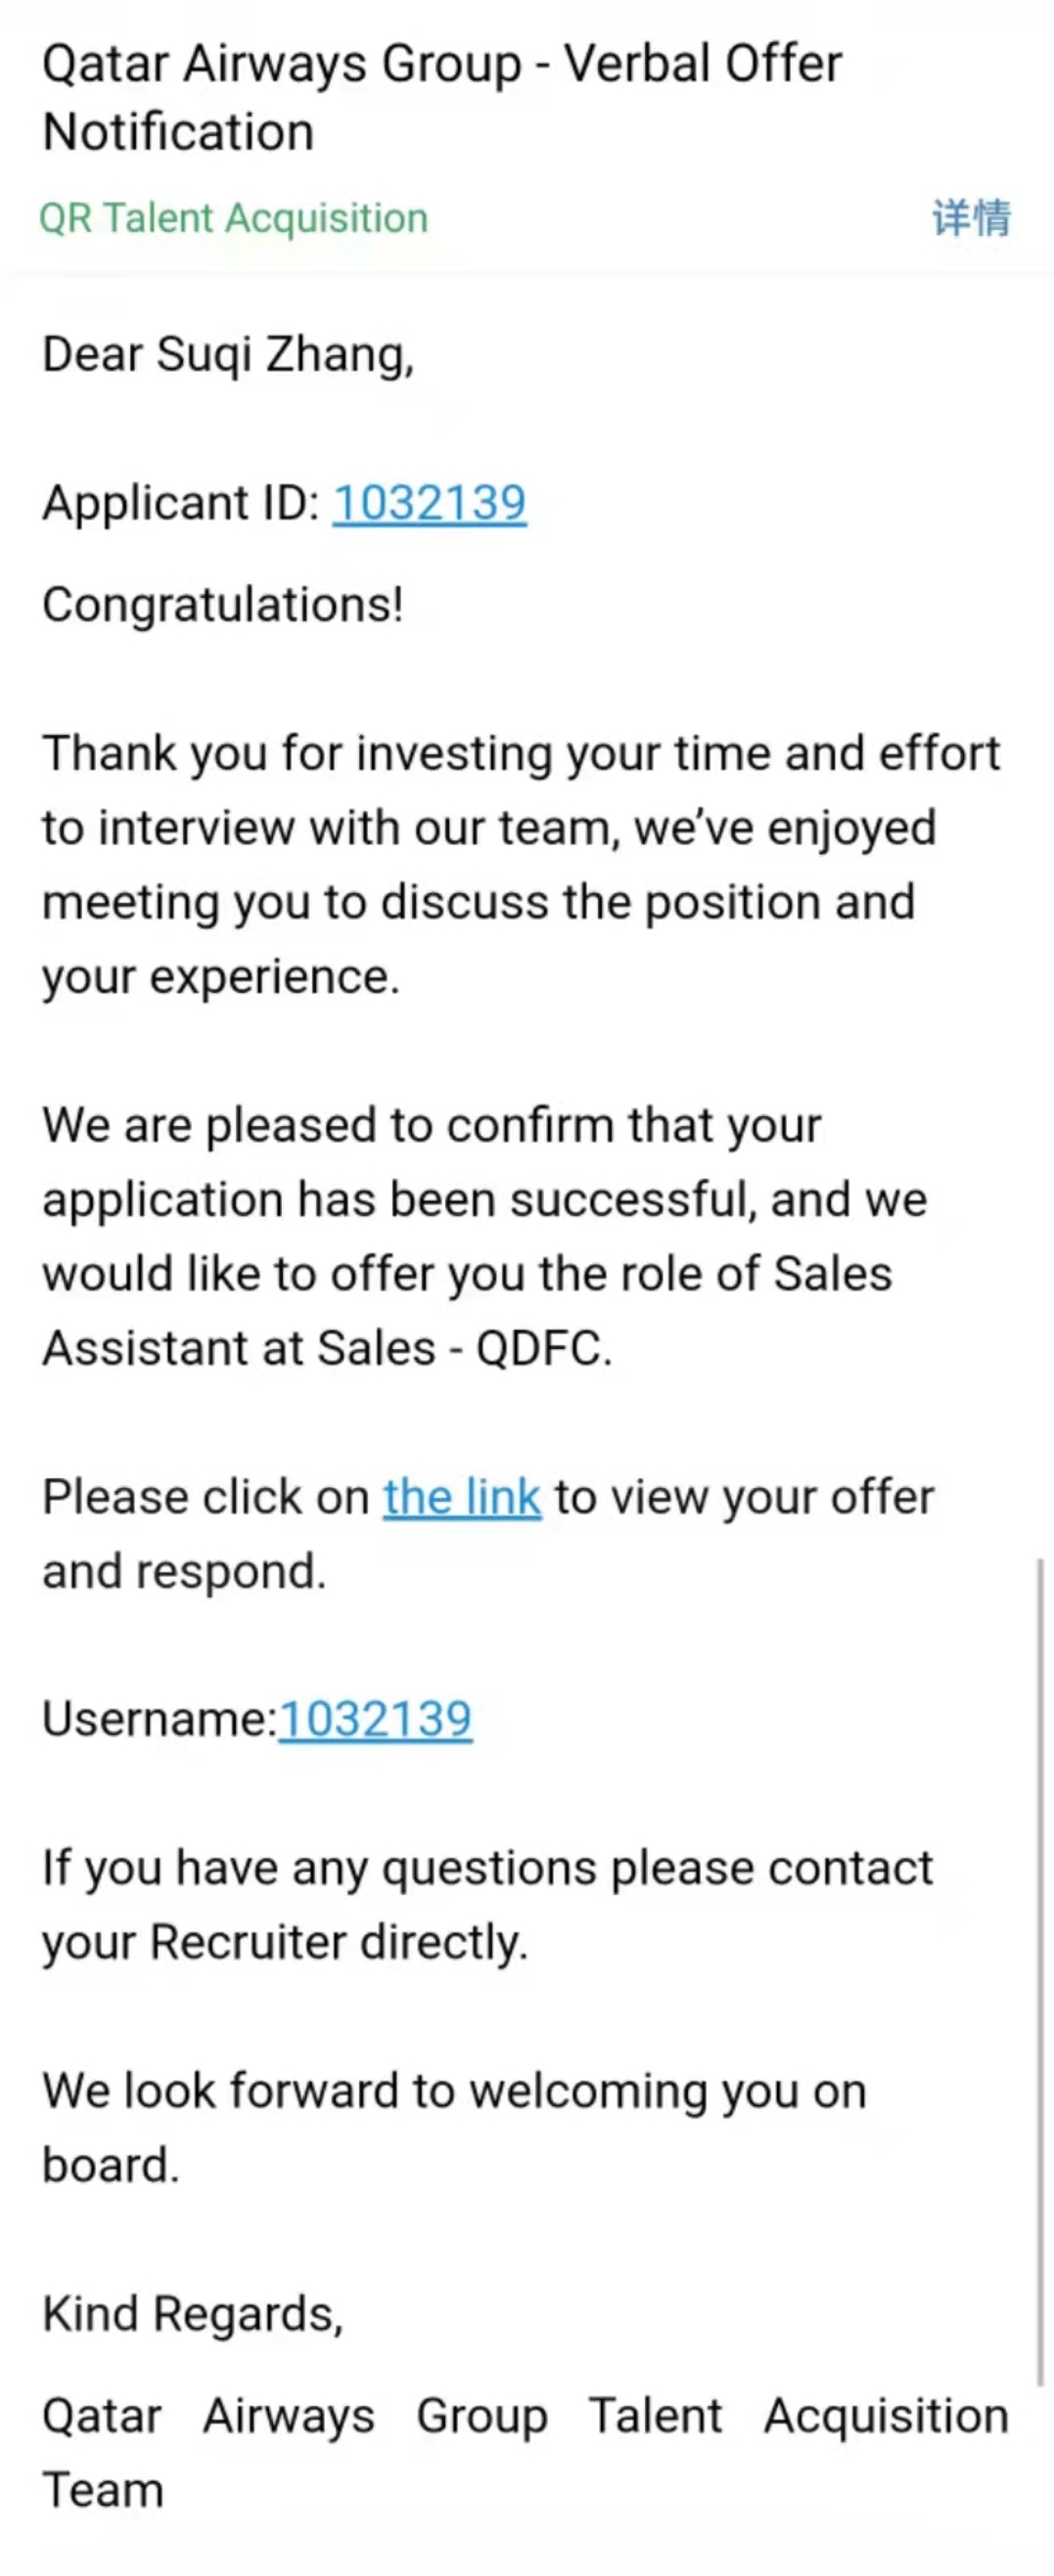Image resolution: width=1054 pixels, height=2576 pixels.
Task: Tap "your Recruiter directly." text
Action: (285, 1942)
